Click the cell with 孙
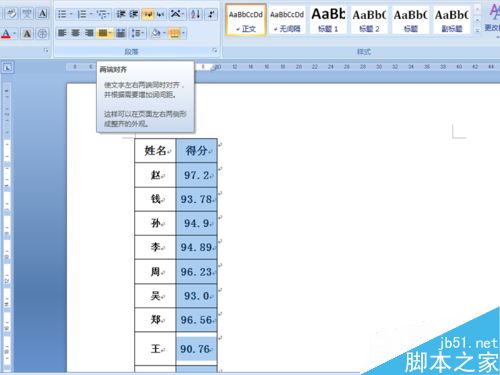This screenshot has height=375, width=500. (x=155, y=223)
